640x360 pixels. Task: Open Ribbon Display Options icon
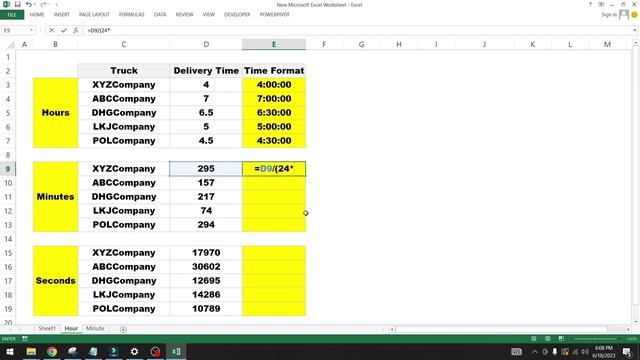[601, 4]
